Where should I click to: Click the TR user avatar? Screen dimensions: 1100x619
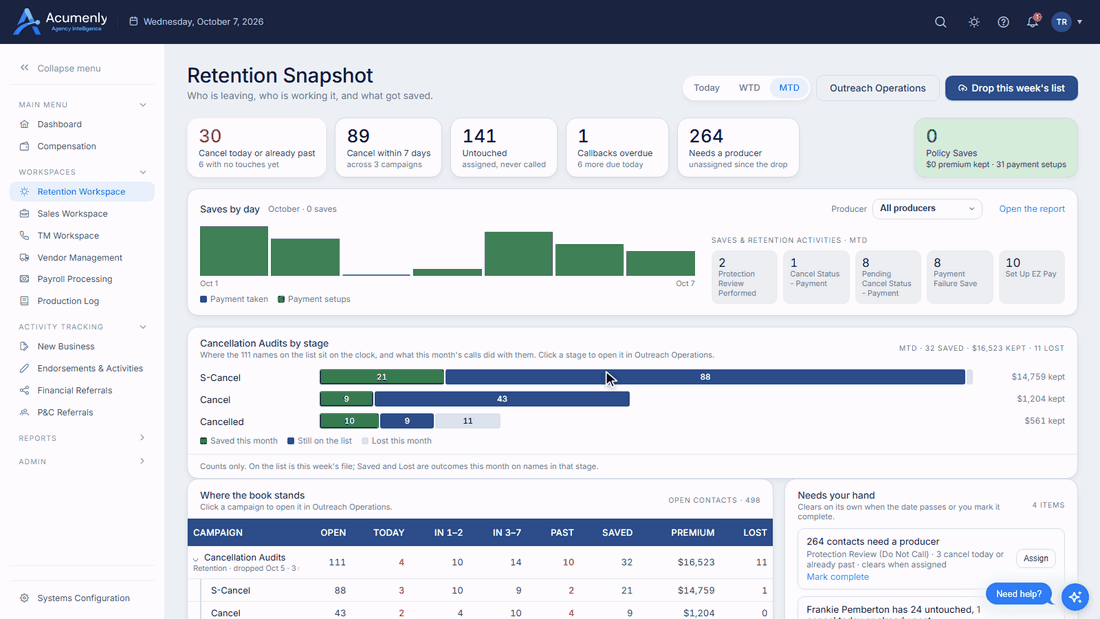click(x=1061, y=22)
